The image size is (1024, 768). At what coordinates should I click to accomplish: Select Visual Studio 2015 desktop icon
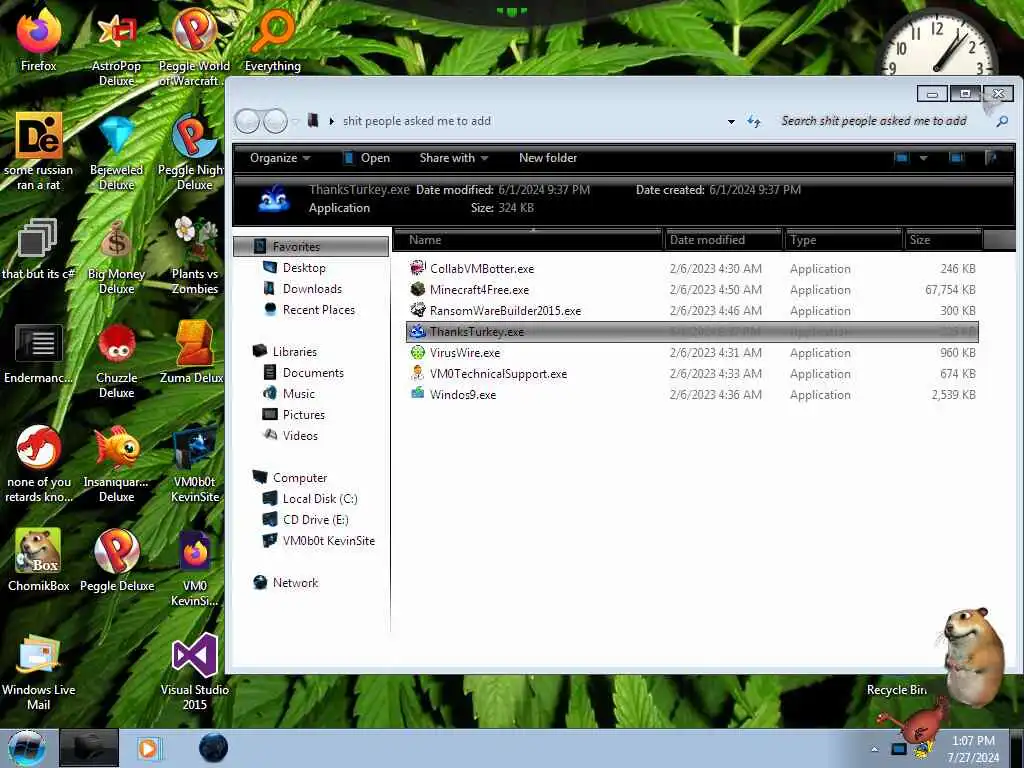click(195, 672)
